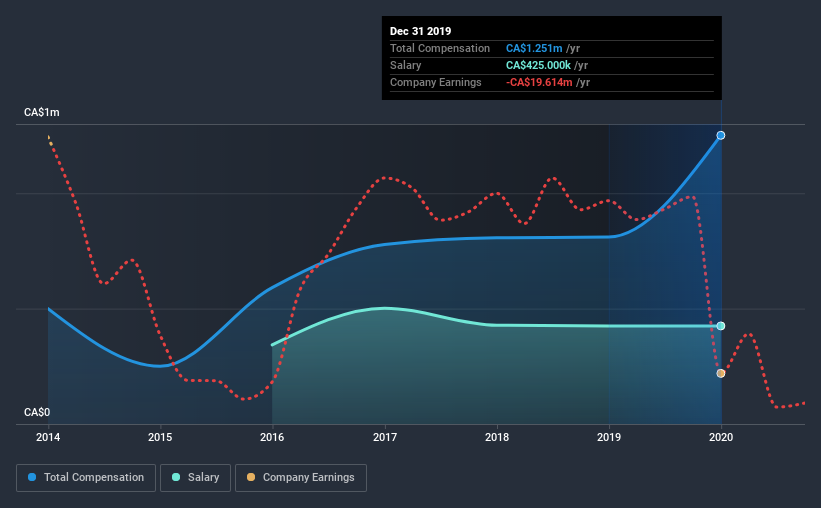Toggle the Salary legend button
The image size is (821, 508).
pyautogui.click(x=195, y=478)
